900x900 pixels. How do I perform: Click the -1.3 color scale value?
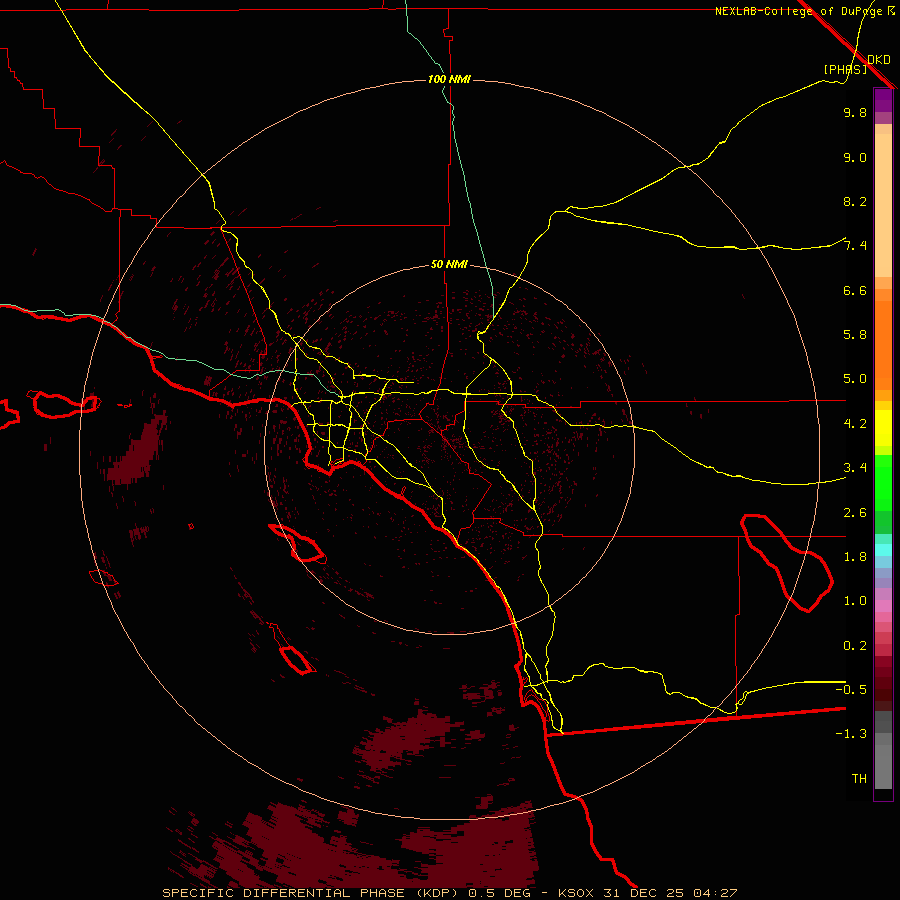click(851, 734)
